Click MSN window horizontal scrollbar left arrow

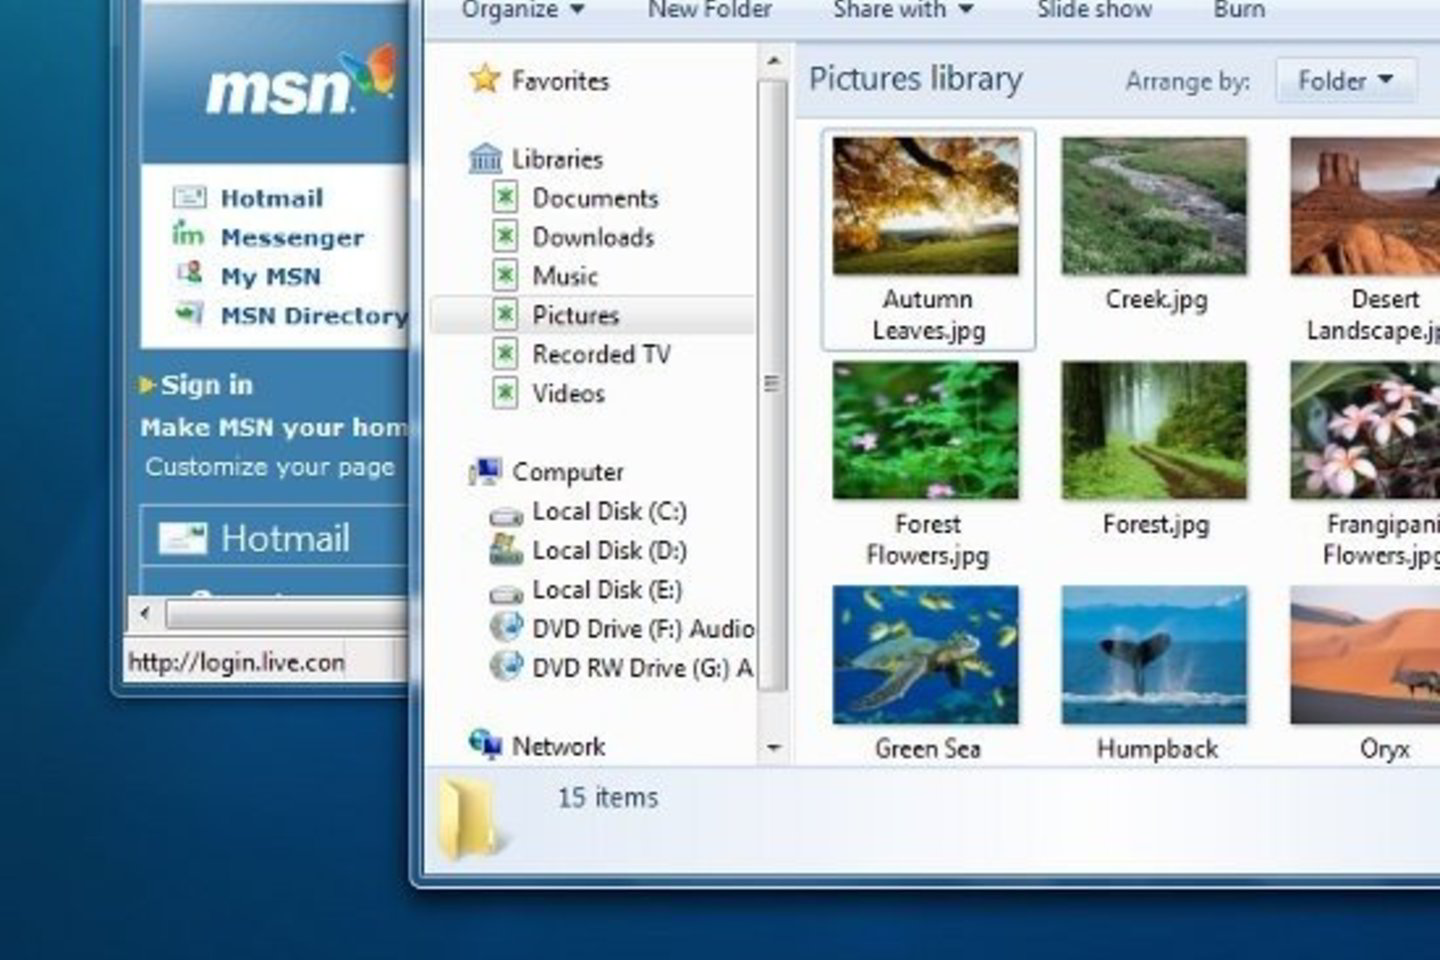point(145,613)
